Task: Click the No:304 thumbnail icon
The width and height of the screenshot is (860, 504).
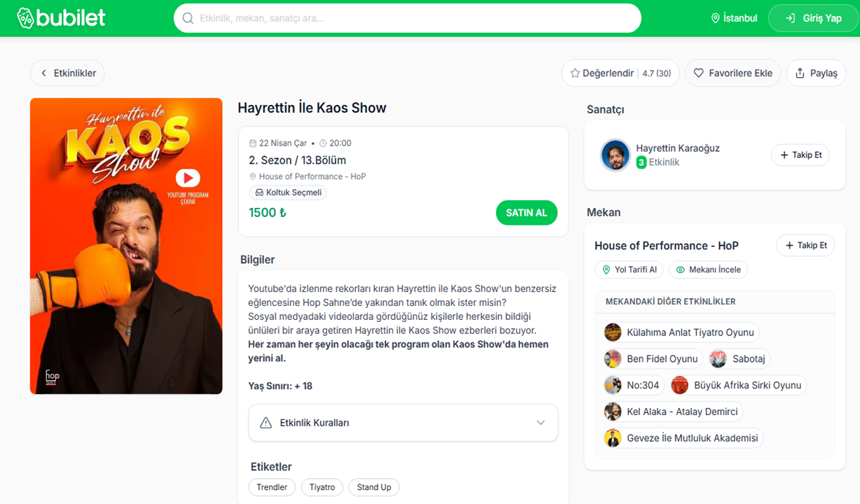Action: pyautogui.click(x=613, y=385)
